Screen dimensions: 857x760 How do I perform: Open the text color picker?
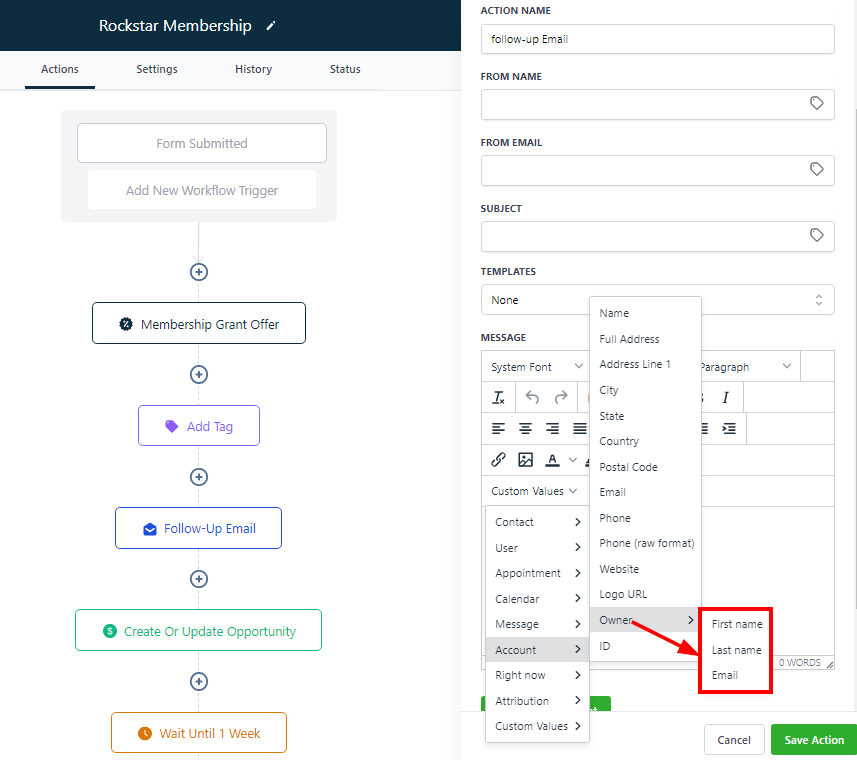[552, 460]
